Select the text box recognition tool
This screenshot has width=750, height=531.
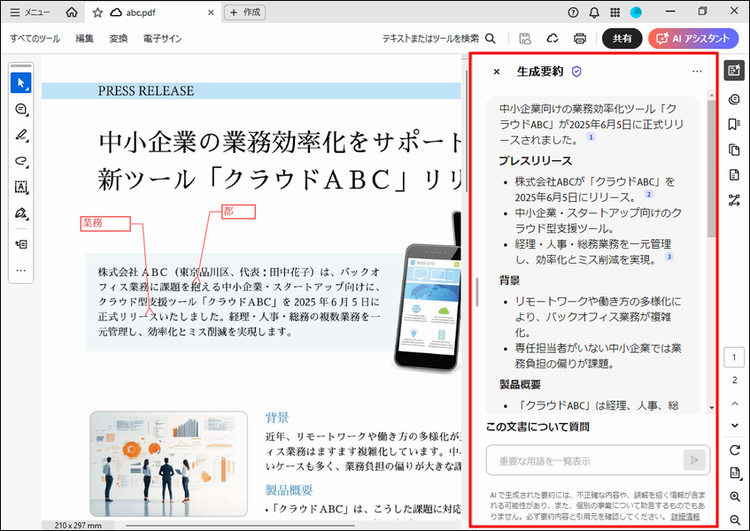21,187
